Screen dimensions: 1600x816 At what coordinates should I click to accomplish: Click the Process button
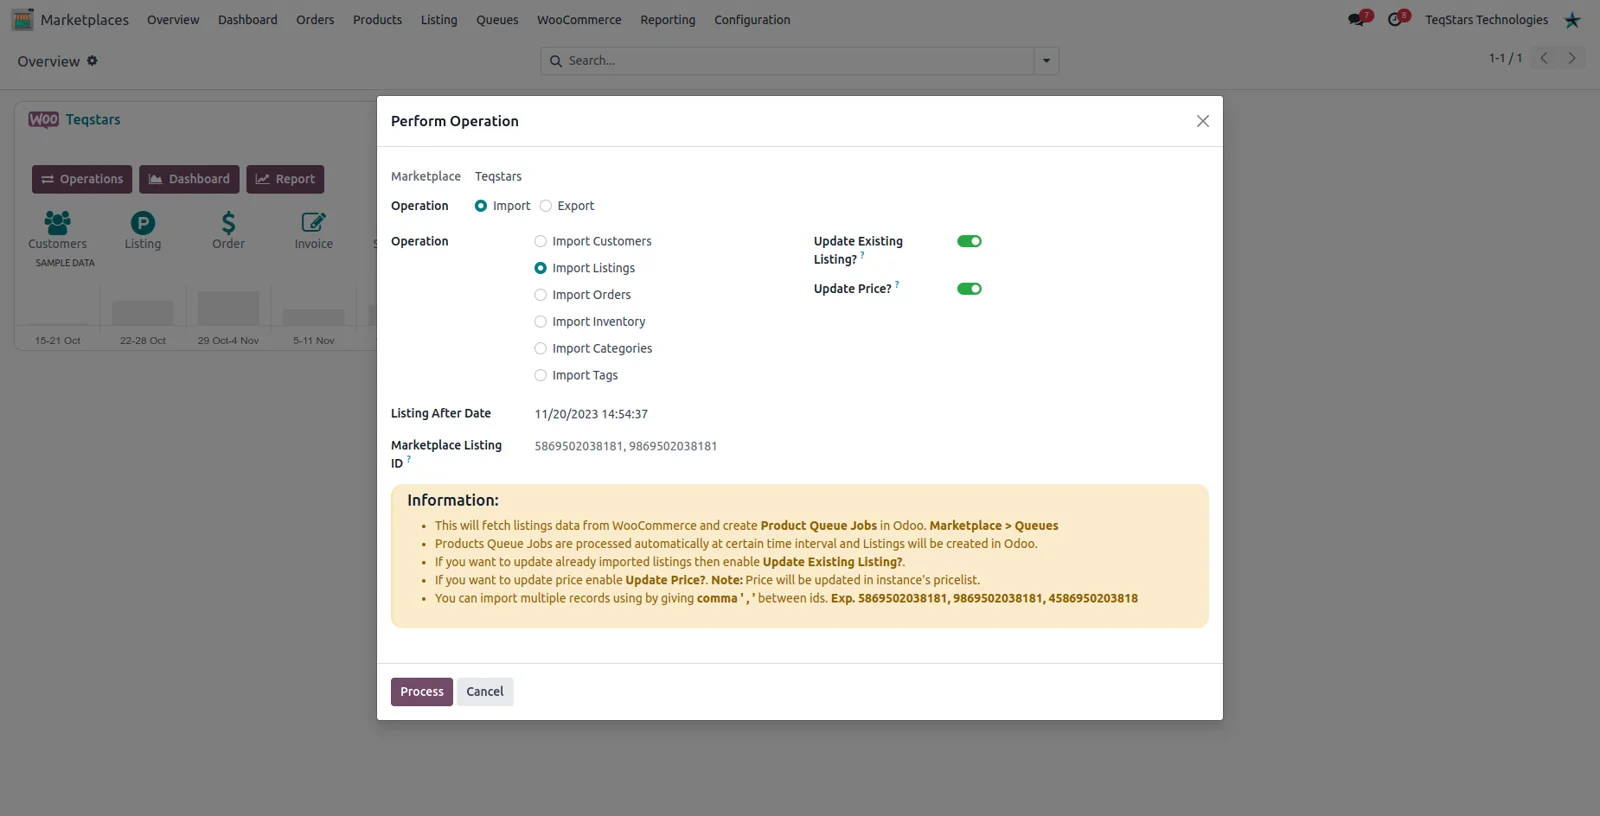tap(422, 692)
